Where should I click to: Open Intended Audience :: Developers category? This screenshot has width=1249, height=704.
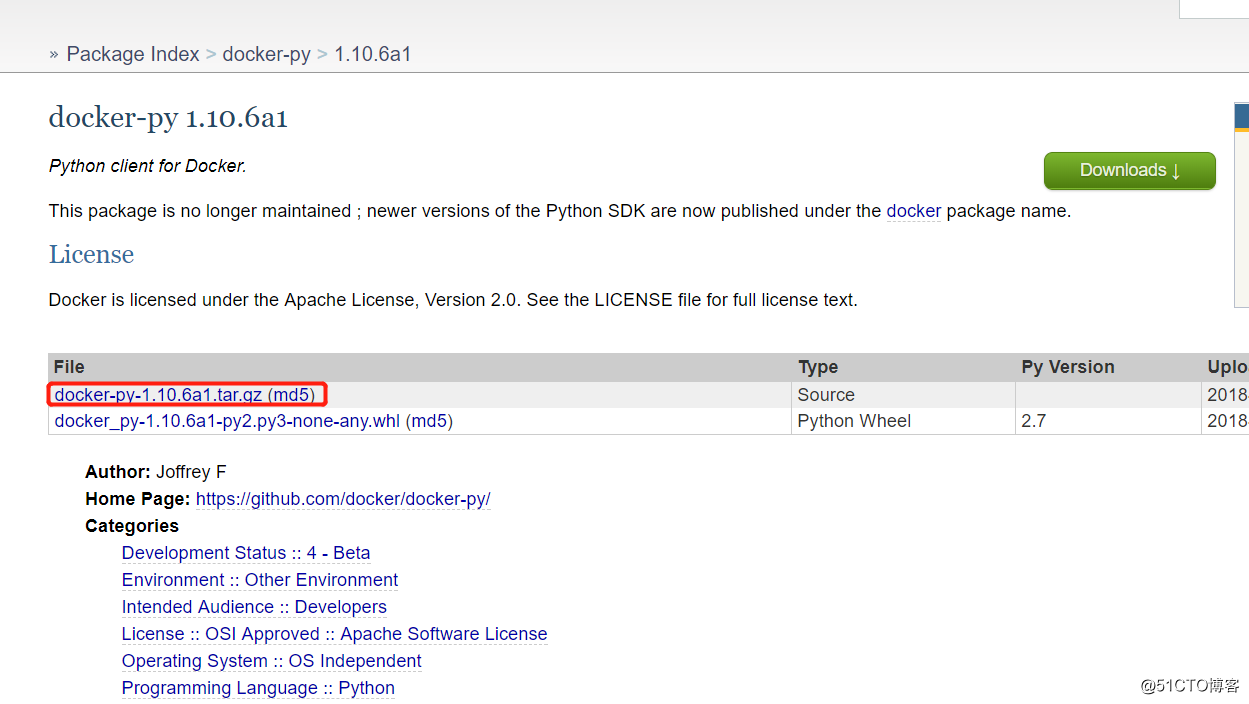coord(254,607)
